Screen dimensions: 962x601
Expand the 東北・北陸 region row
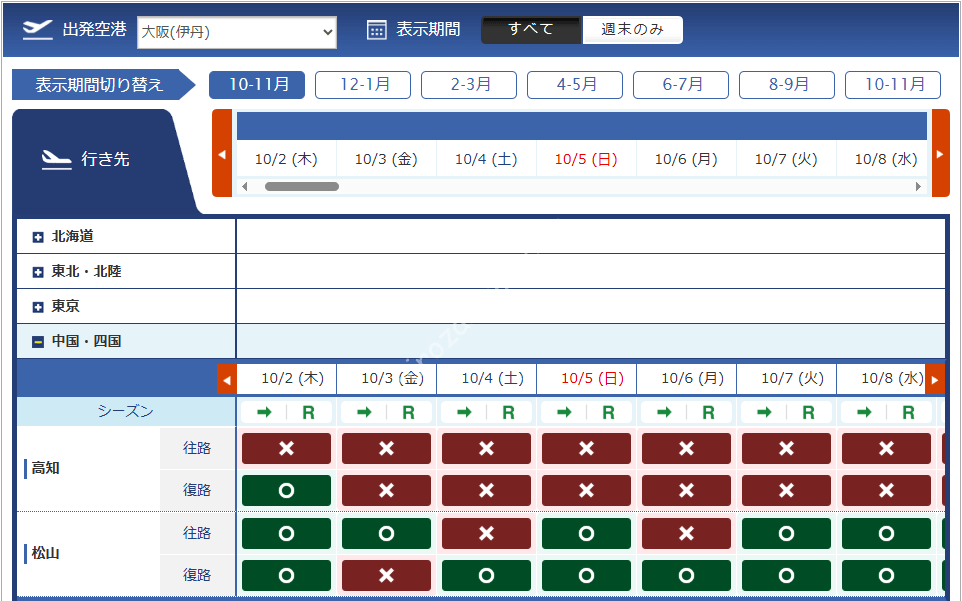click(x=38, y=272)
